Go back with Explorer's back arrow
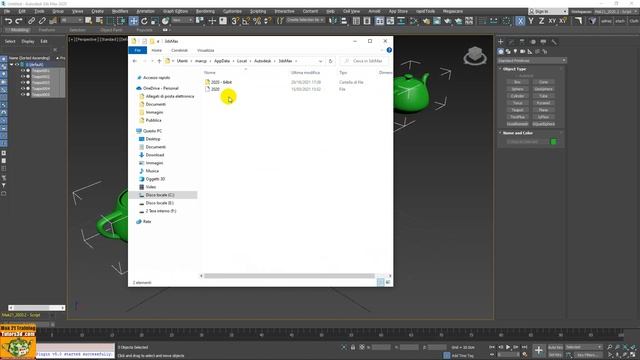 pos(135,61)
